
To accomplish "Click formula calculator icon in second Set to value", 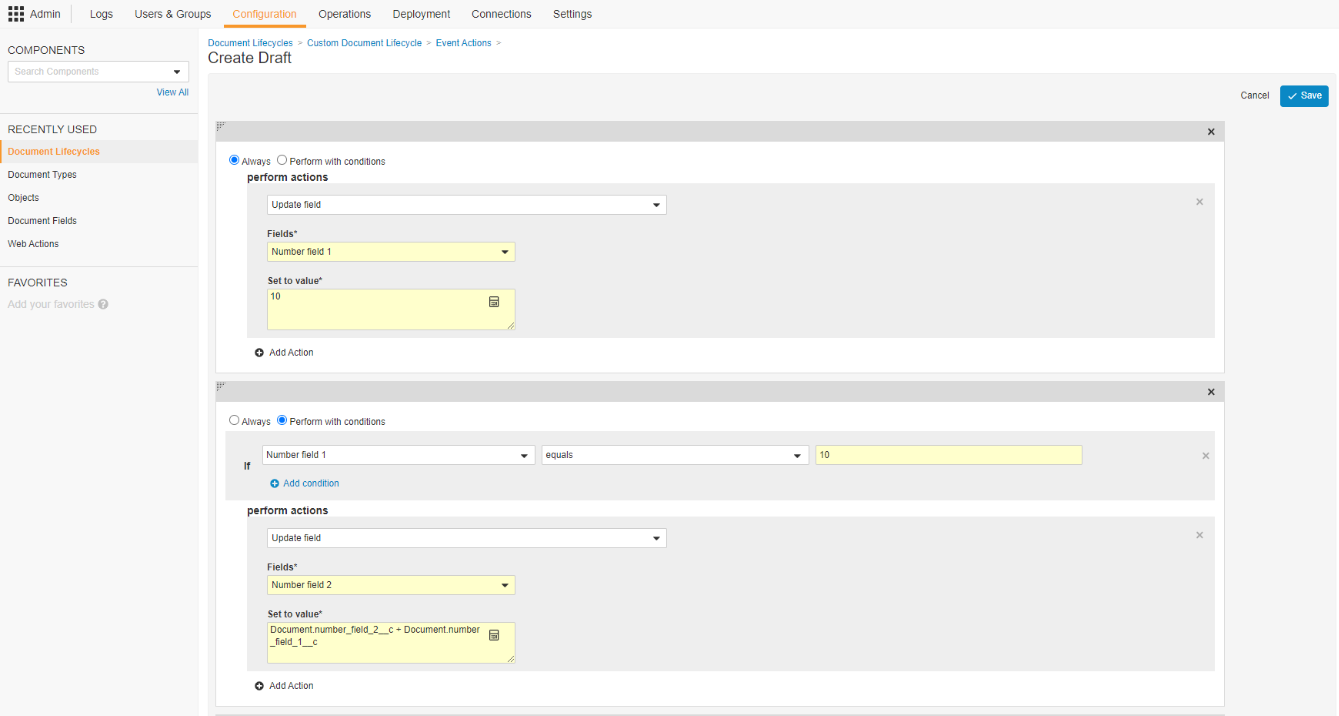I will click(x=493, y=634).
